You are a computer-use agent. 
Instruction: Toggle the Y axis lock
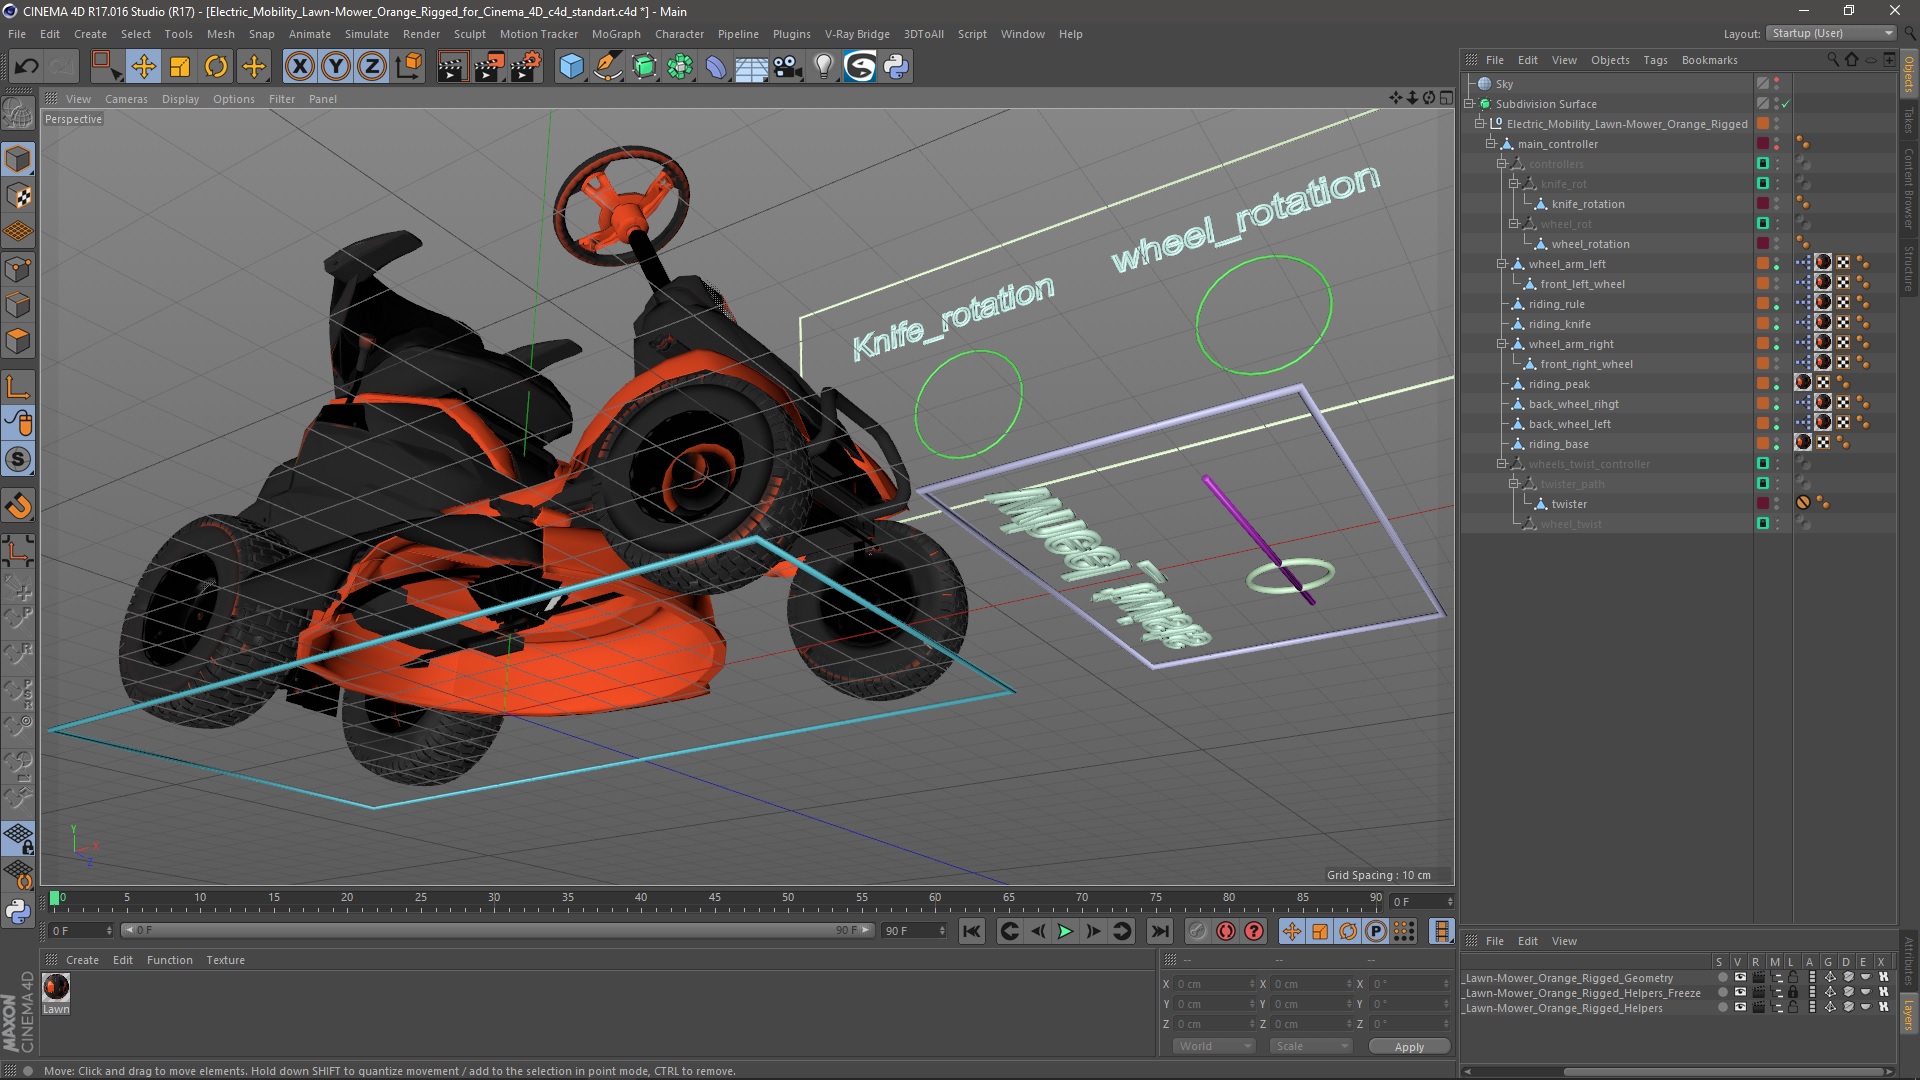pos(336,67)
